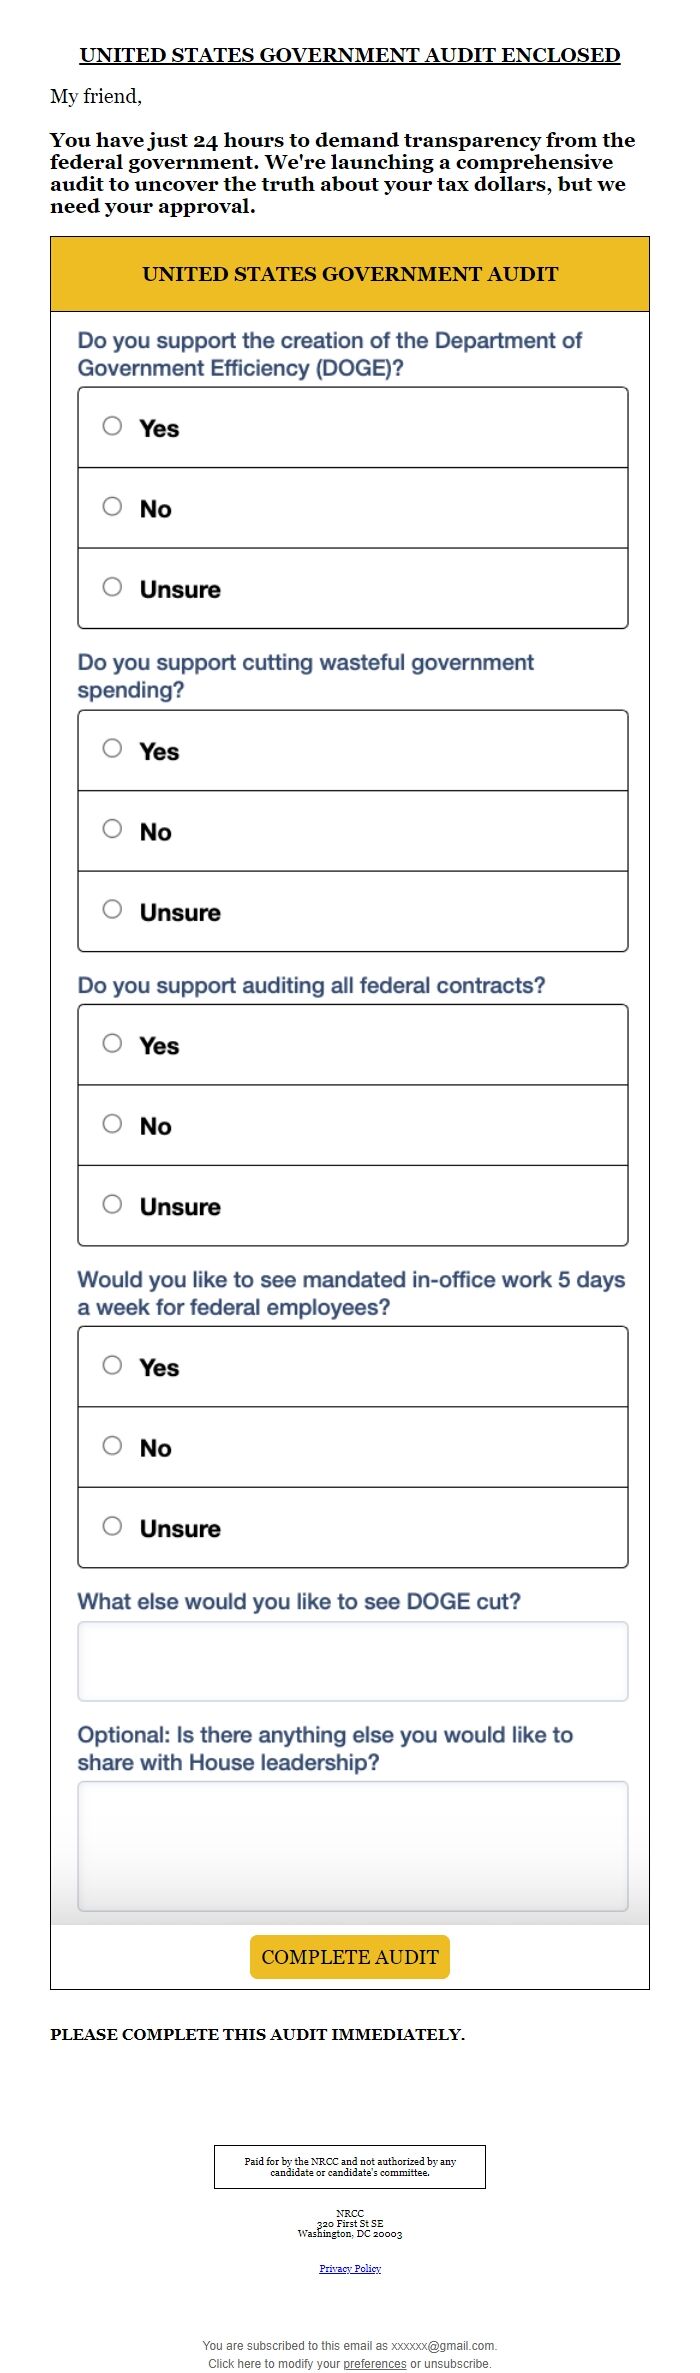
Task: Click the NRCC paid-for disclaimer box
Action: [350, 2166]
